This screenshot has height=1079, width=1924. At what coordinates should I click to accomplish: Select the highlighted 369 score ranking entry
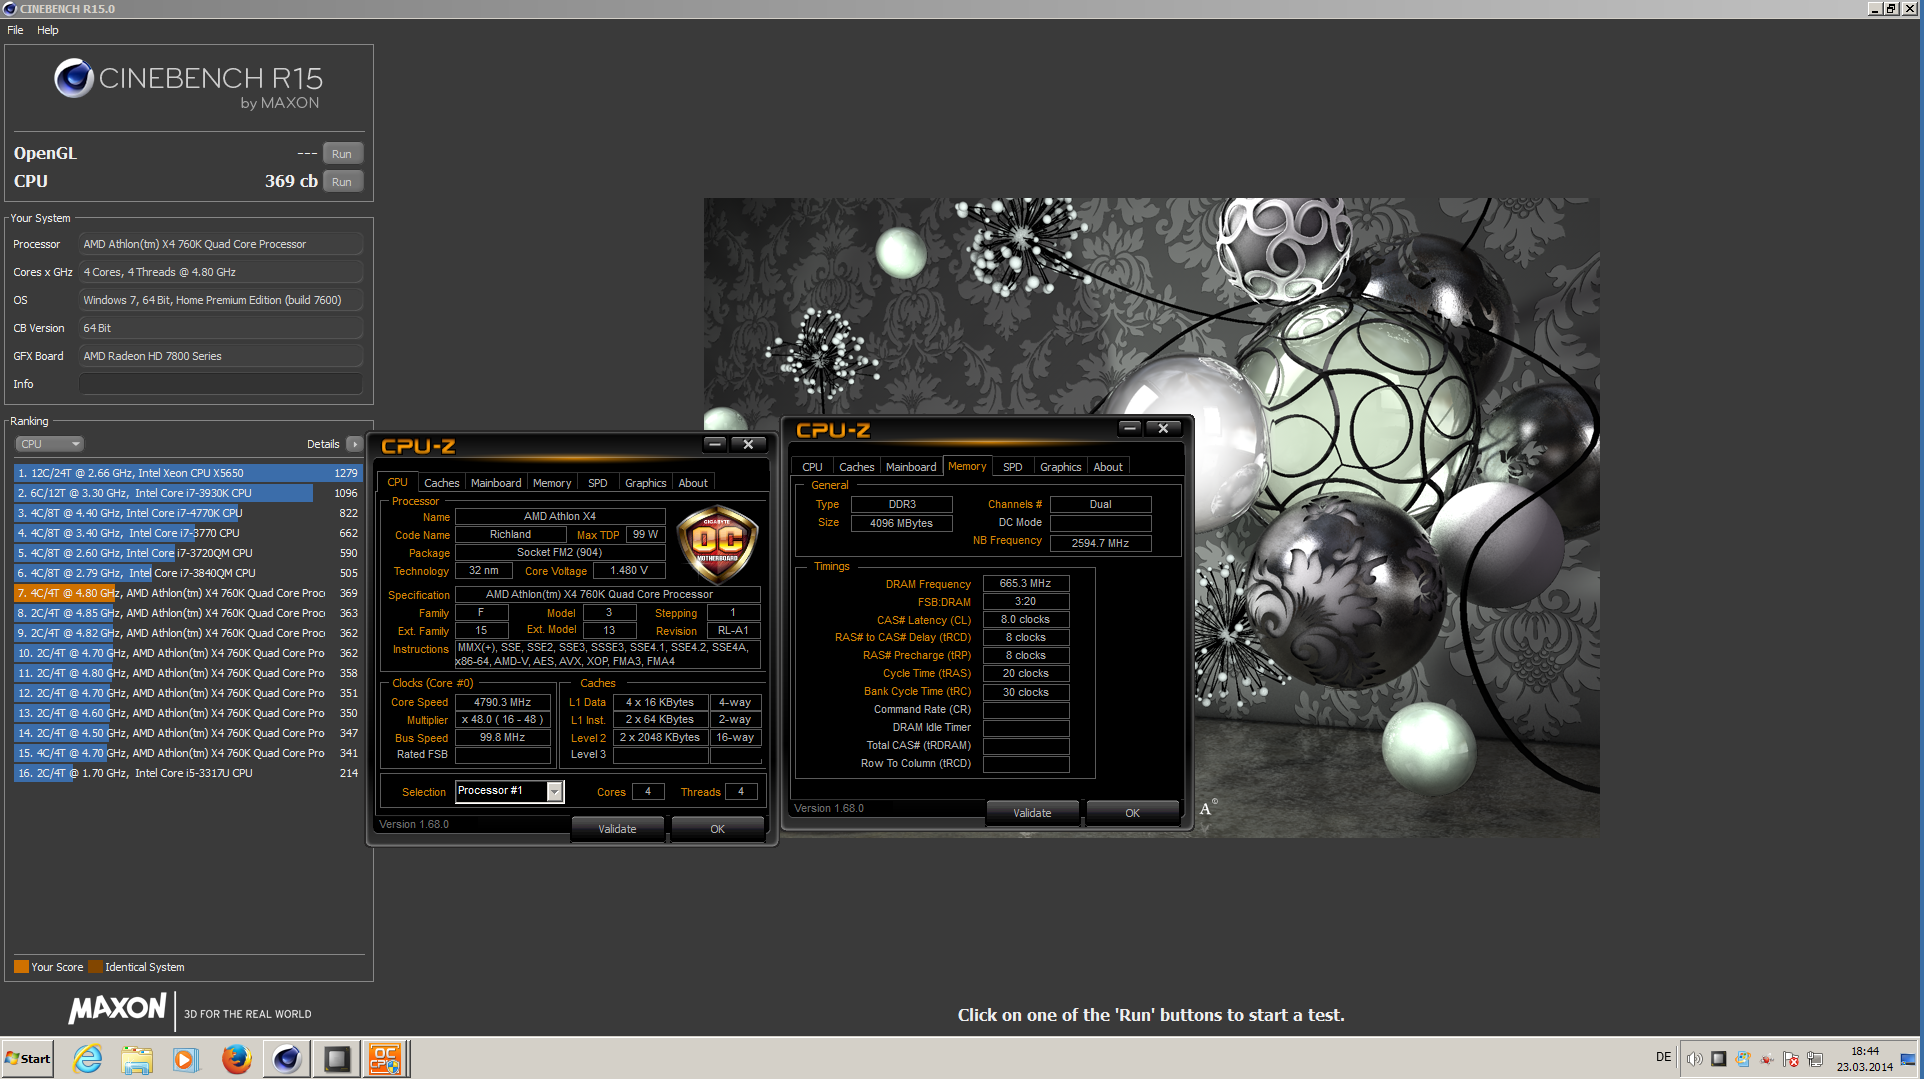188,593
